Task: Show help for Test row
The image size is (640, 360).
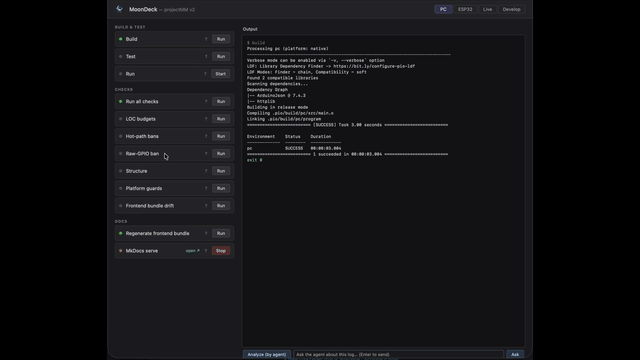Action: coord(206,56)
